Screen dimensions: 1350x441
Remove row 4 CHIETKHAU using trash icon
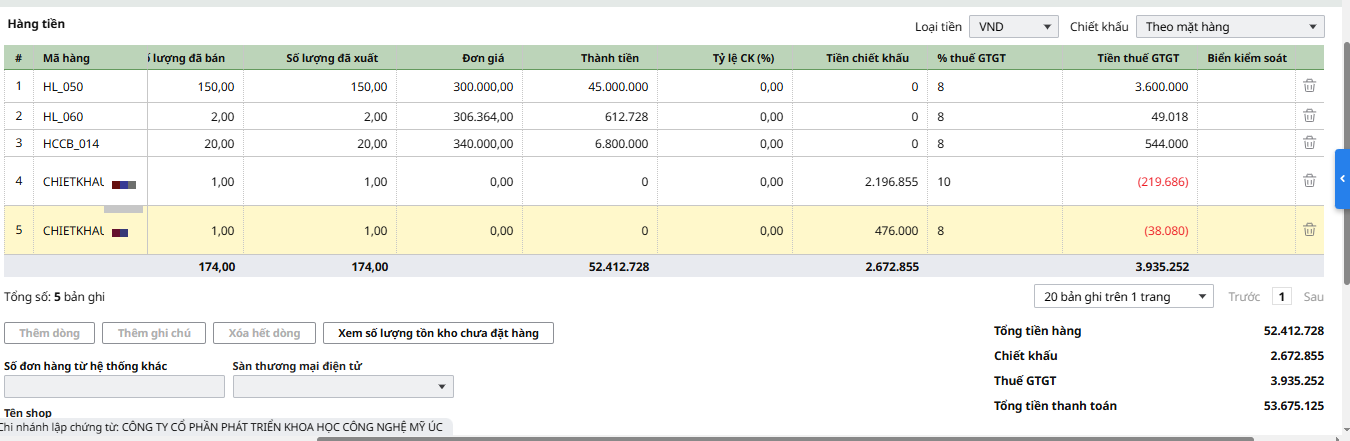pyautogui.click(x=1309, y=181)
